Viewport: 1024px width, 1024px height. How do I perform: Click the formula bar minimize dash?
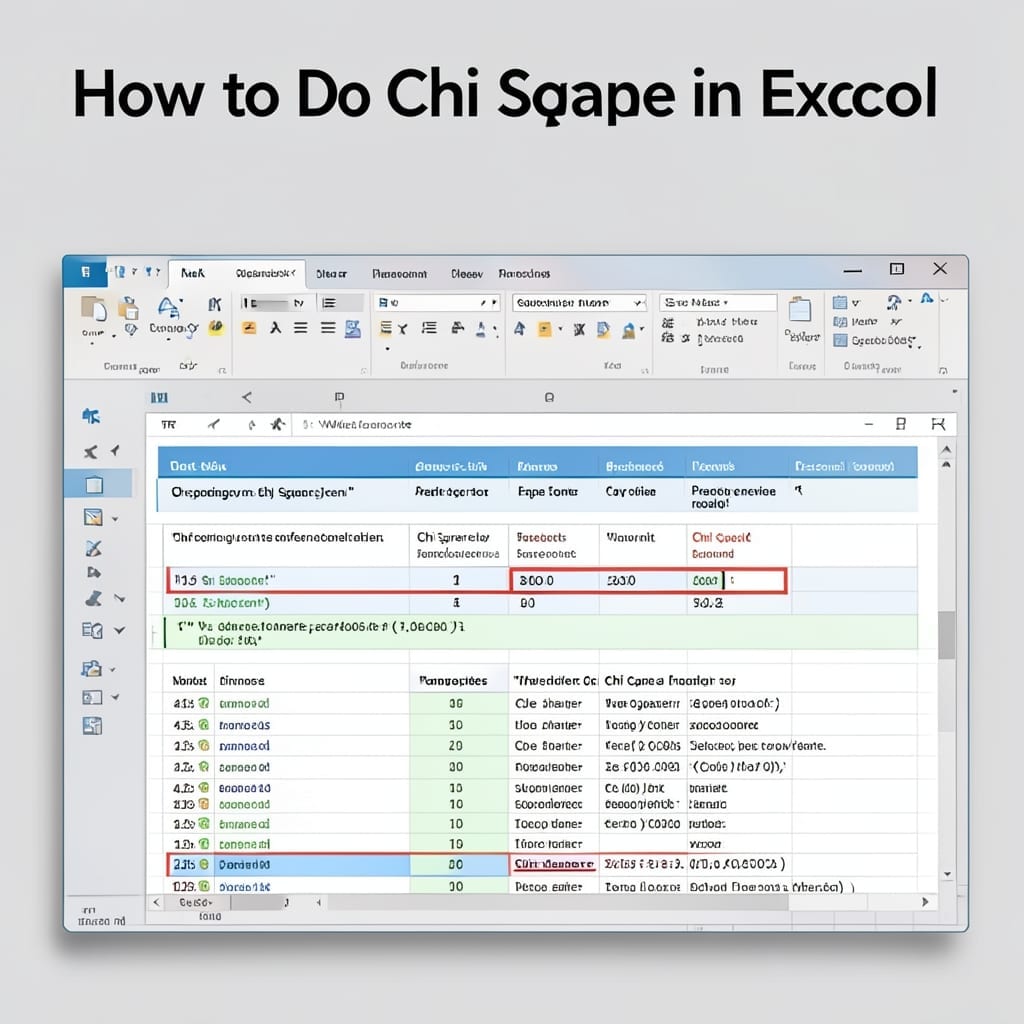point(869,424)
